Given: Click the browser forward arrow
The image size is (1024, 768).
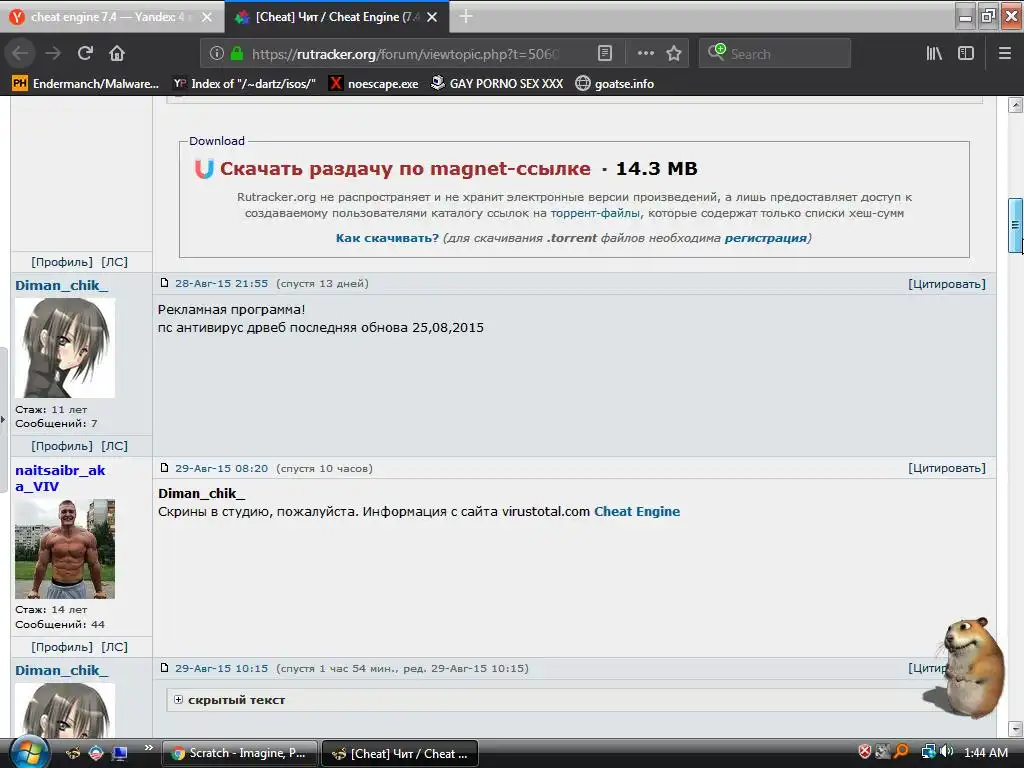Looking at the screenshot, I should point(53,54).
